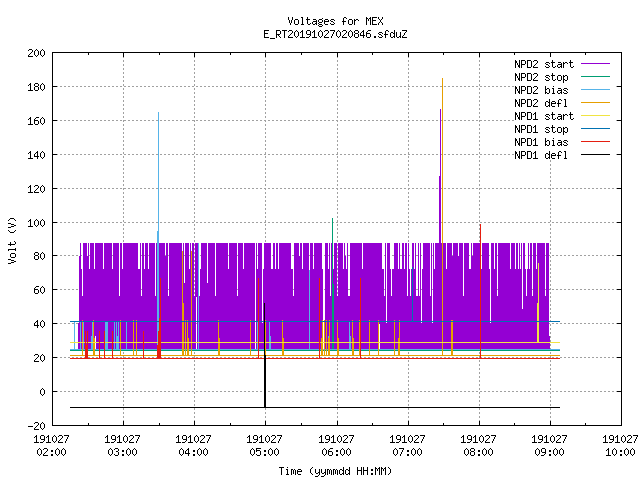Screen dimensions: 640x480
Task: Click the 200 y-axis tick label
Action: pos(36,53)
